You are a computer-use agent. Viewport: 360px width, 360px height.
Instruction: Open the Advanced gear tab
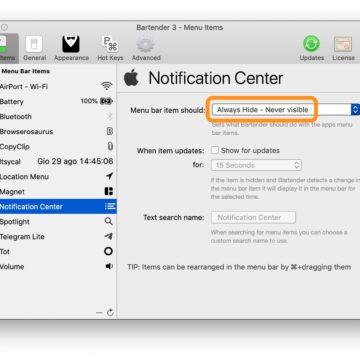click(x=146, y=49)
